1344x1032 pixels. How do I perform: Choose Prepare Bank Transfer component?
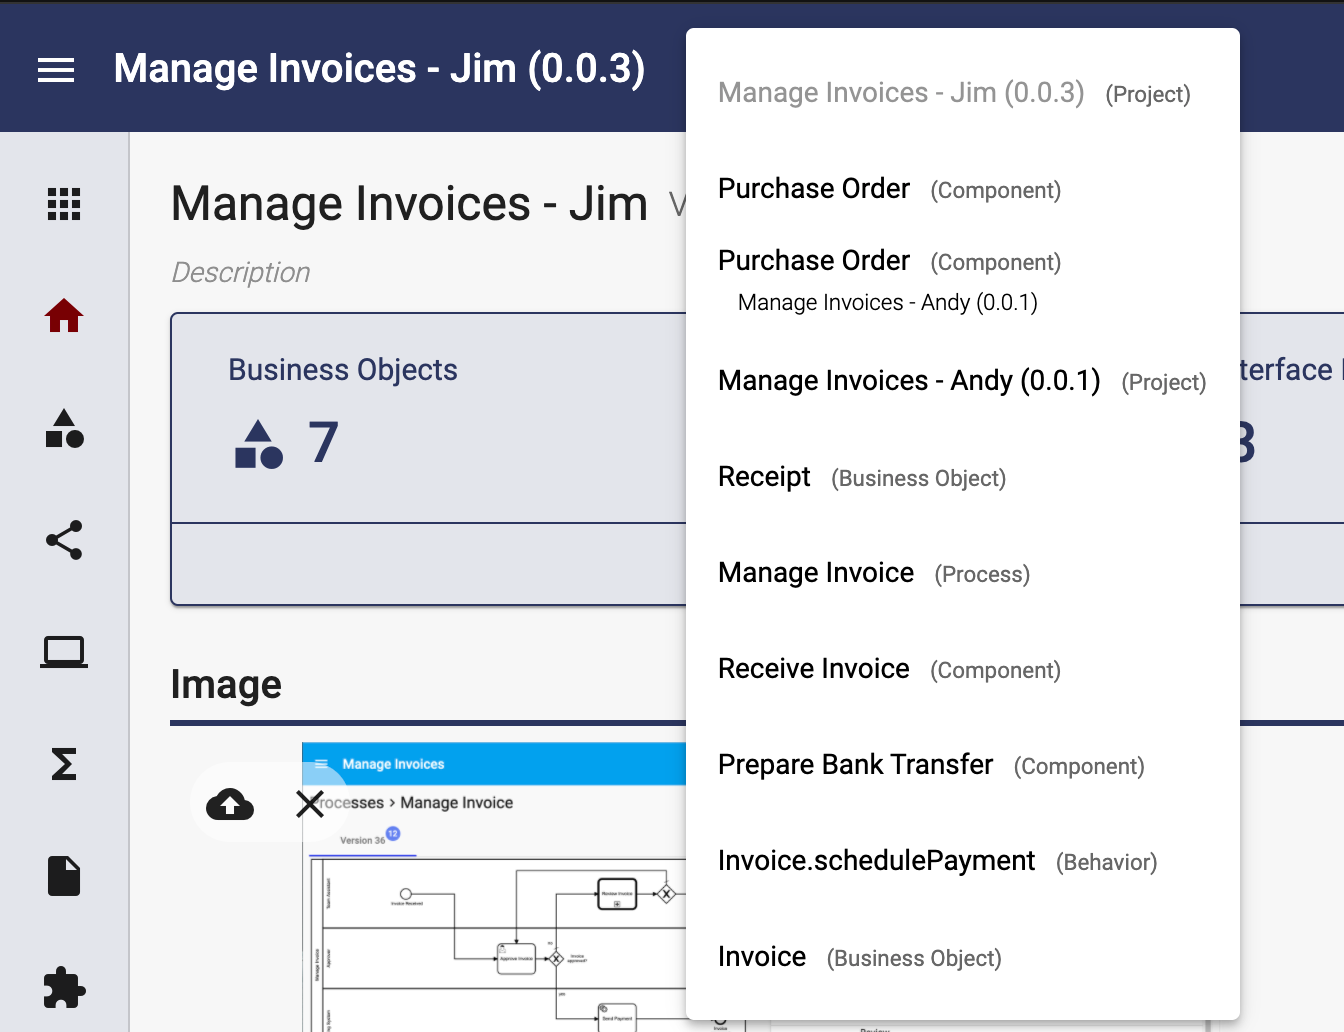click(963, 765)
